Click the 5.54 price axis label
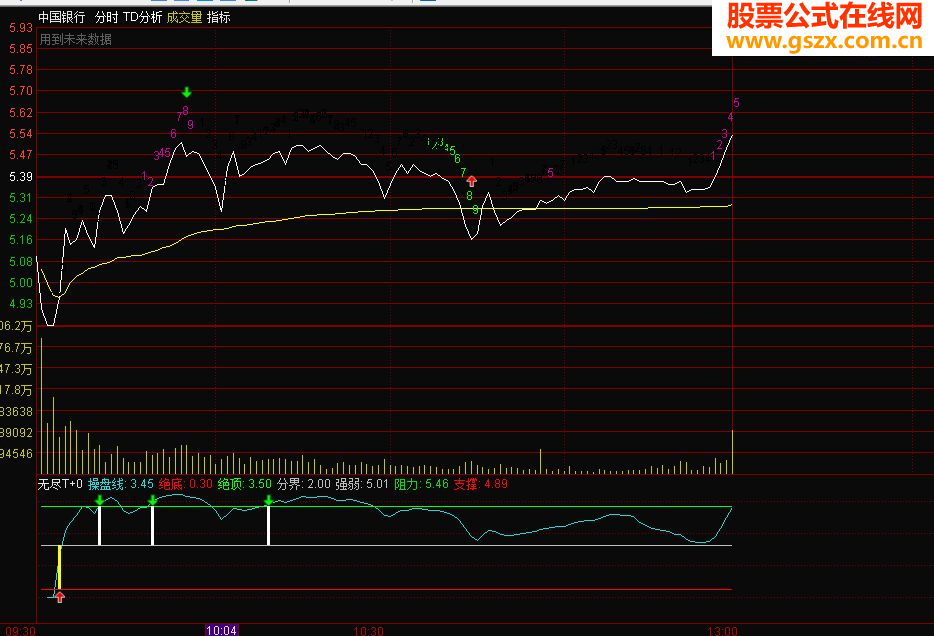Image resolution: width=934 pixels, height=636 pixels. [21, 133]
